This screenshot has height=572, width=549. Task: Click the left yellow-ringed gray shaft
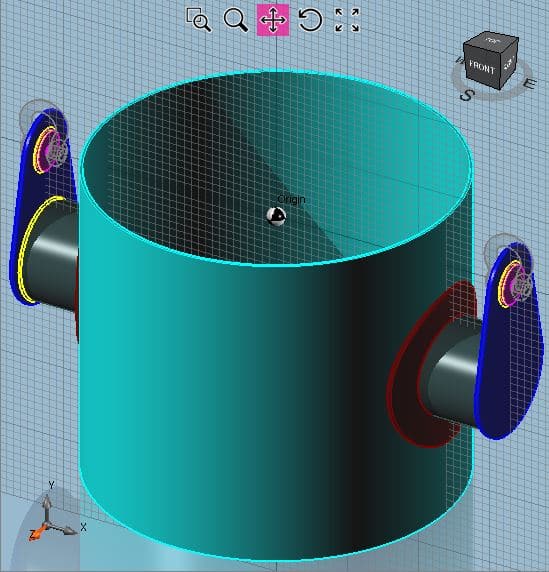point(51,255)
